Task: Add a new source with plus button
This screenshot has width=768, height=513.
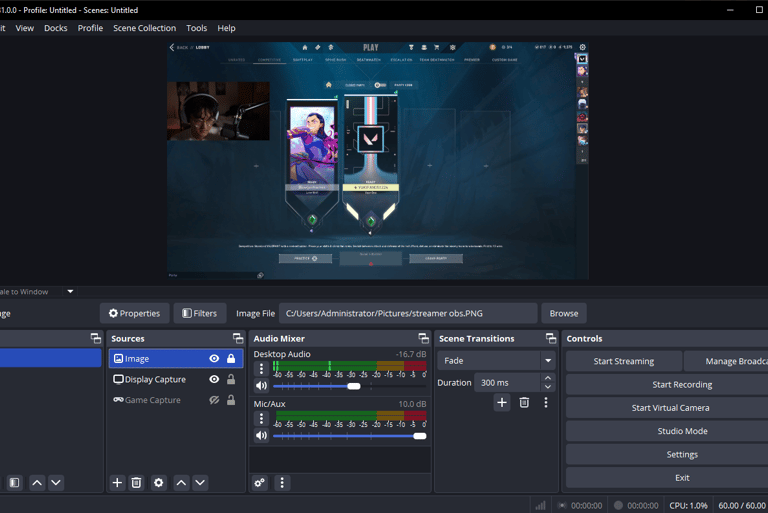Action: point(117,483)
